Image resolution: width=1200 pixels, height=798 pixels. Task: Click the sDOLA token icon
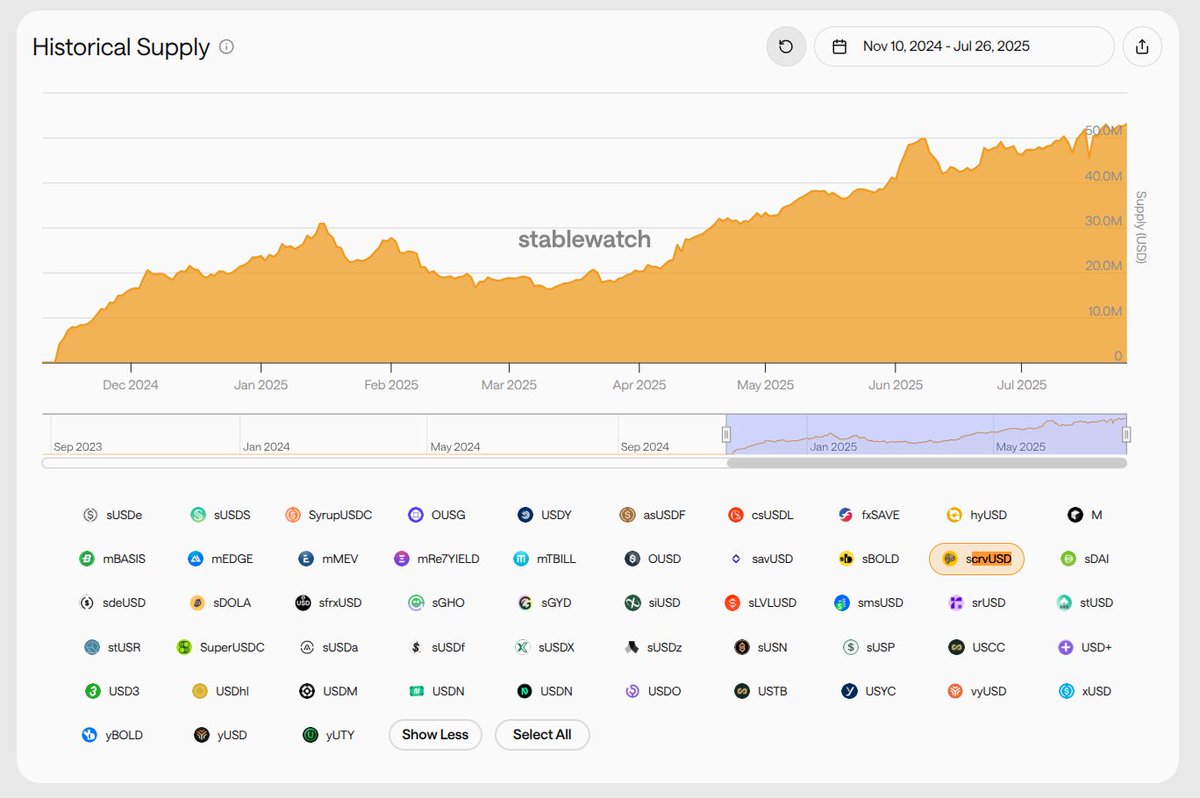tap(197, 603)
